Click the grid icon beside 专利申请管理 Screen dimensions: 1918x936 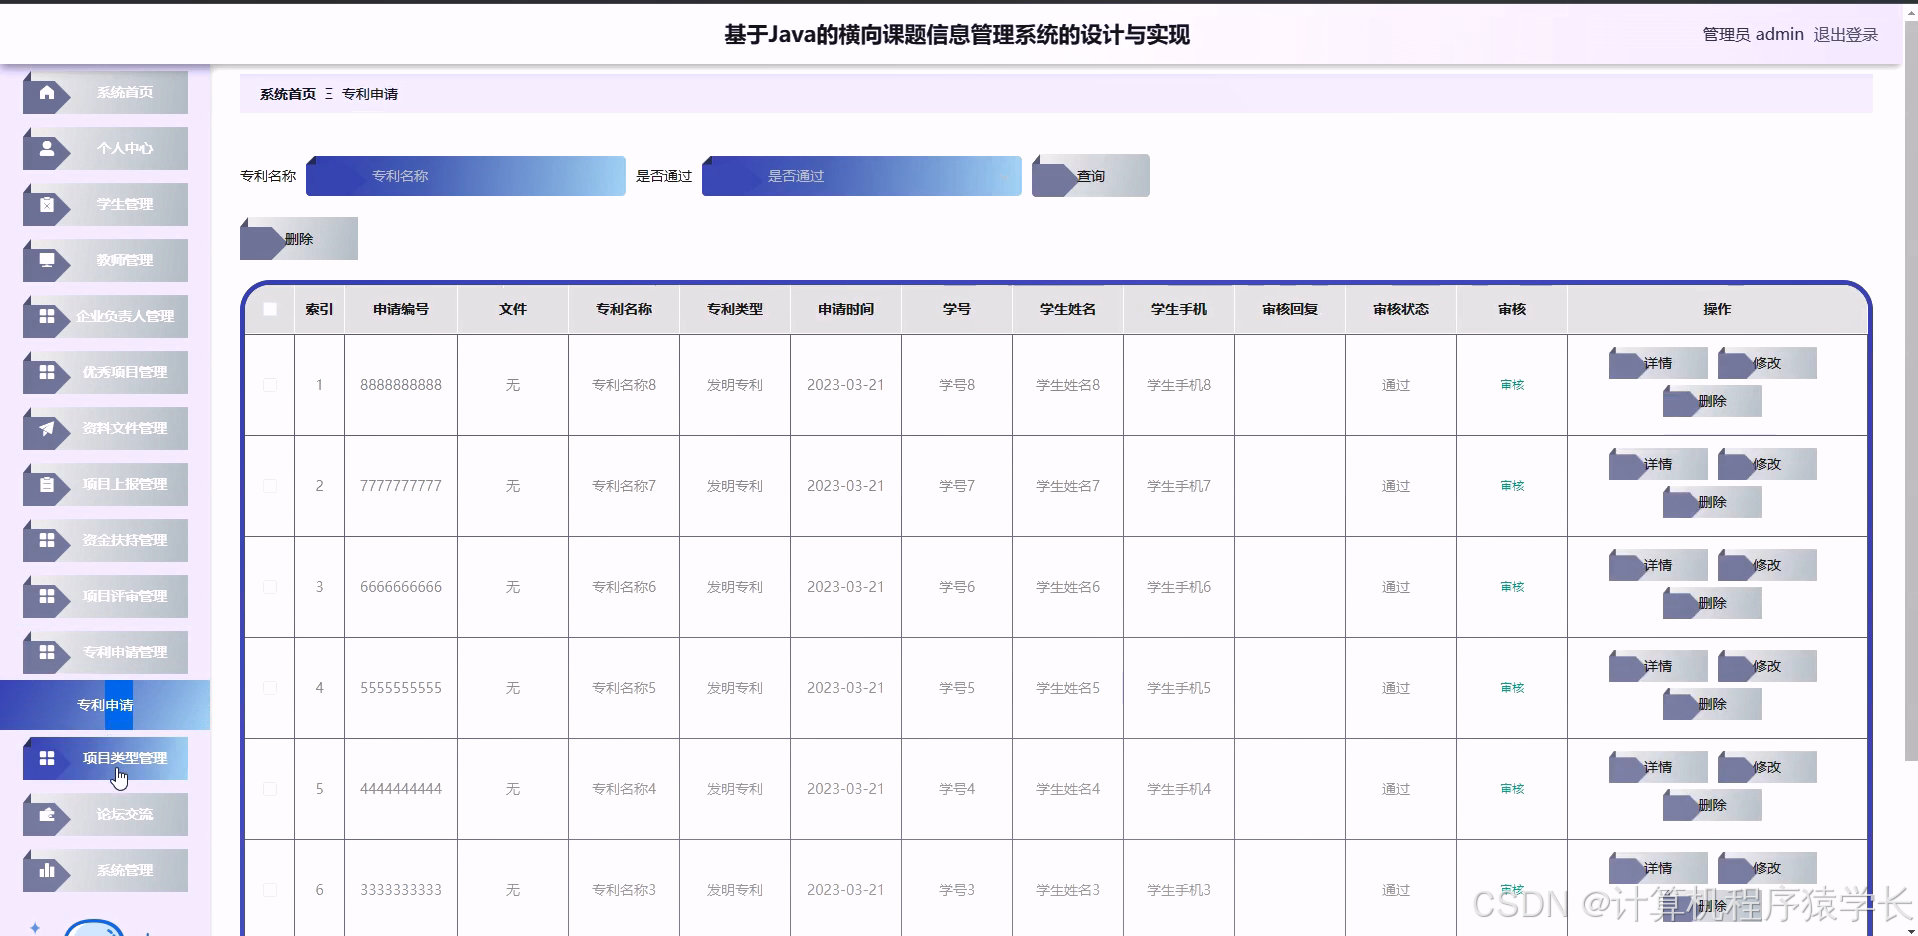click(x=47, y=652)
